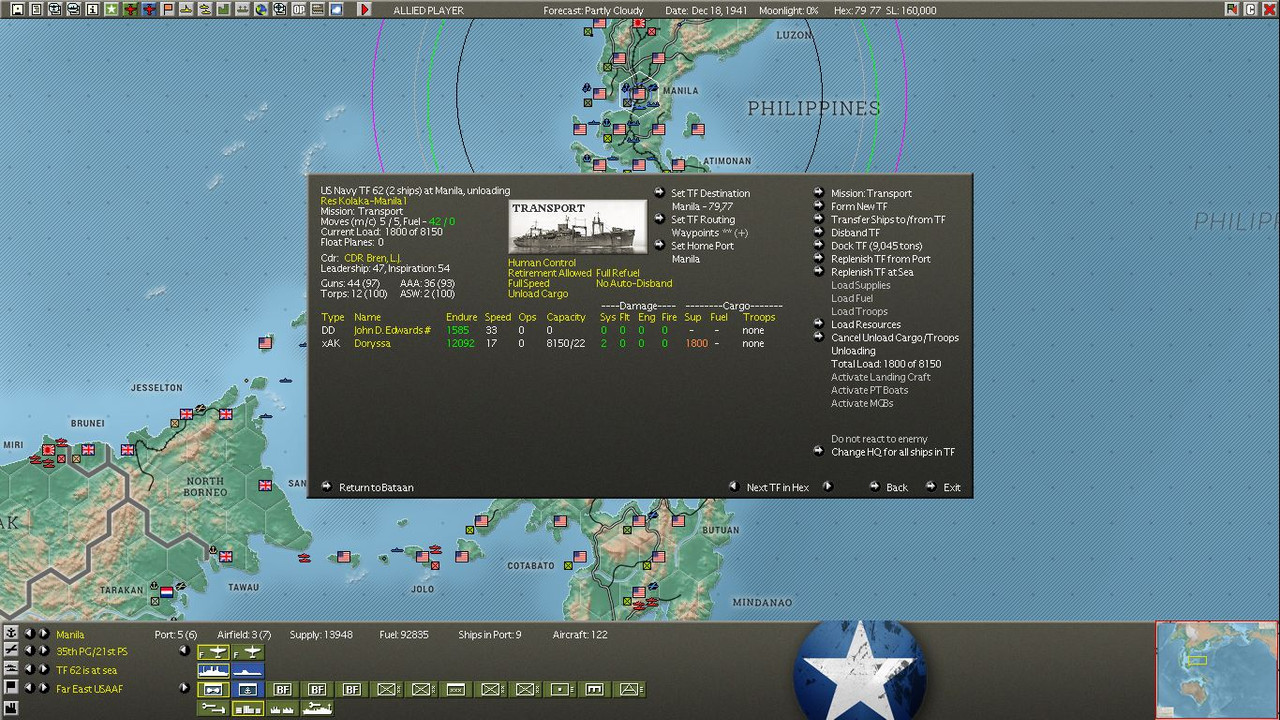Click the arrow left of the fighter unit icons

point(184,651)
